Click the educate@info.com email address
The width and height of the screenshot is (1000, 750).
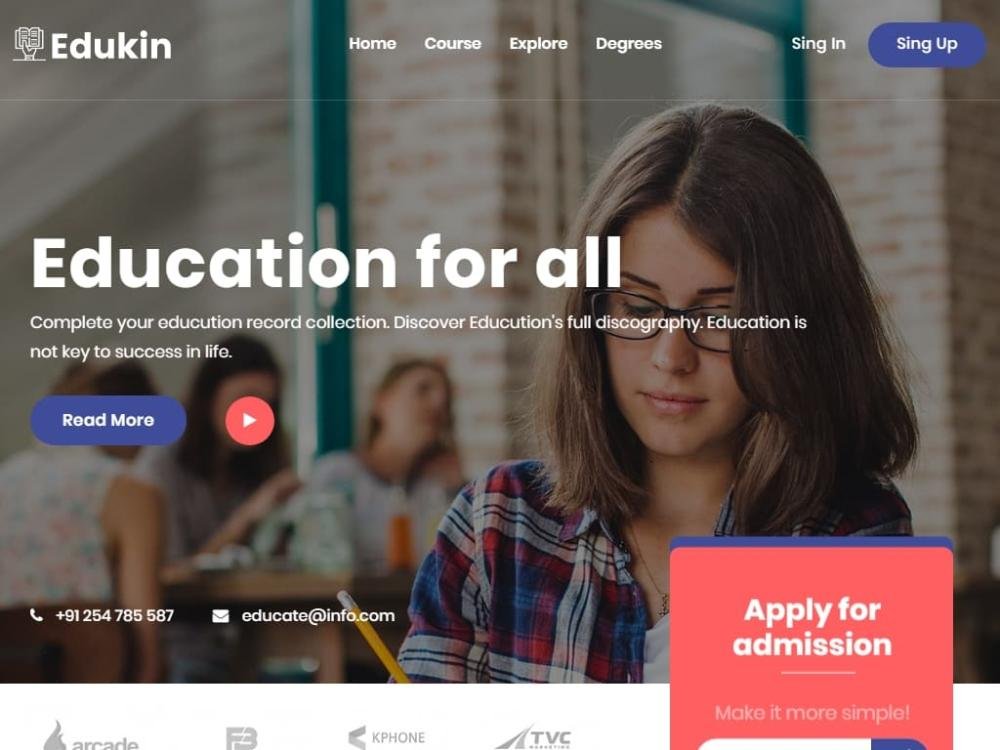tap(318, 615)
